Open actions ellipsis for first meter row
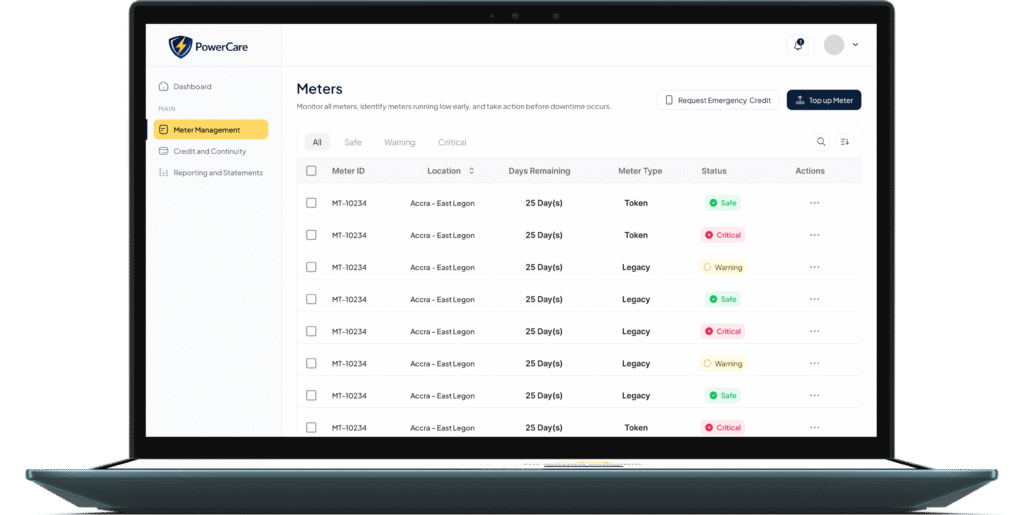The width and height of the screenshot is (1024, 515). (814, 203)
